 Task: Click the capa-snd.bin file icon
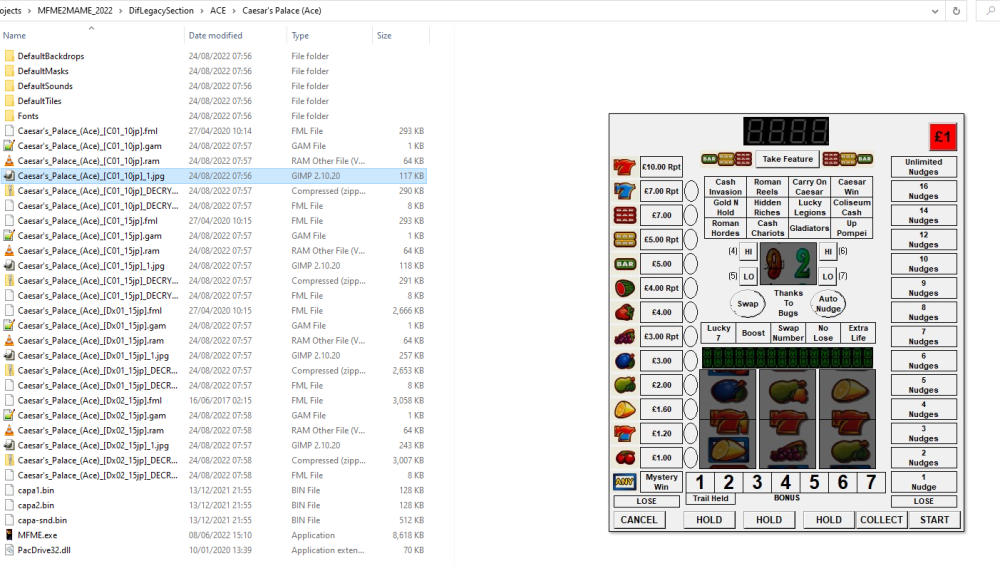(9, 520)
